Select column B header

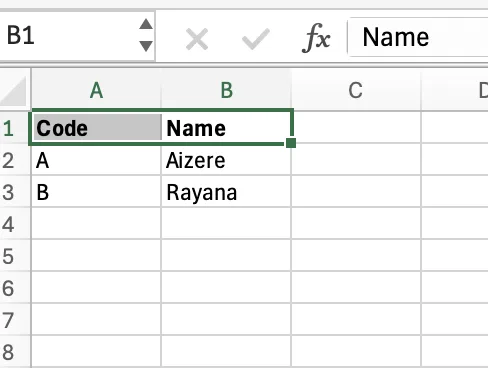pos(226,90)
